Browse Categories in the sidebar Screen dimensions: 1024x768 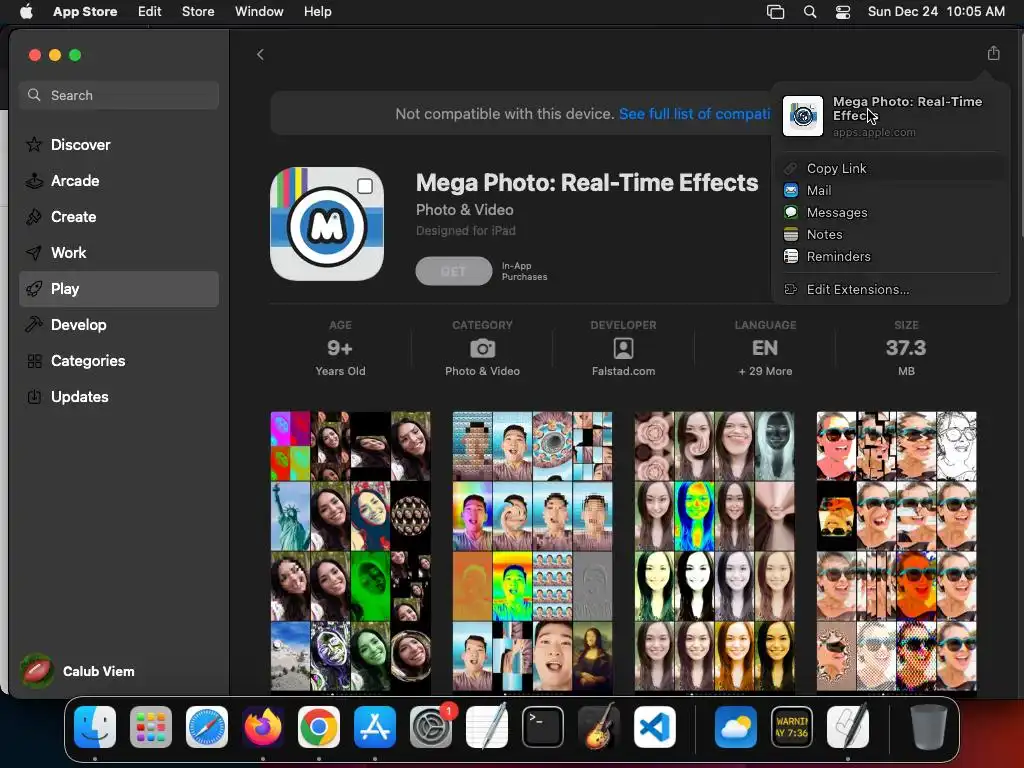(x=119, y=360)
